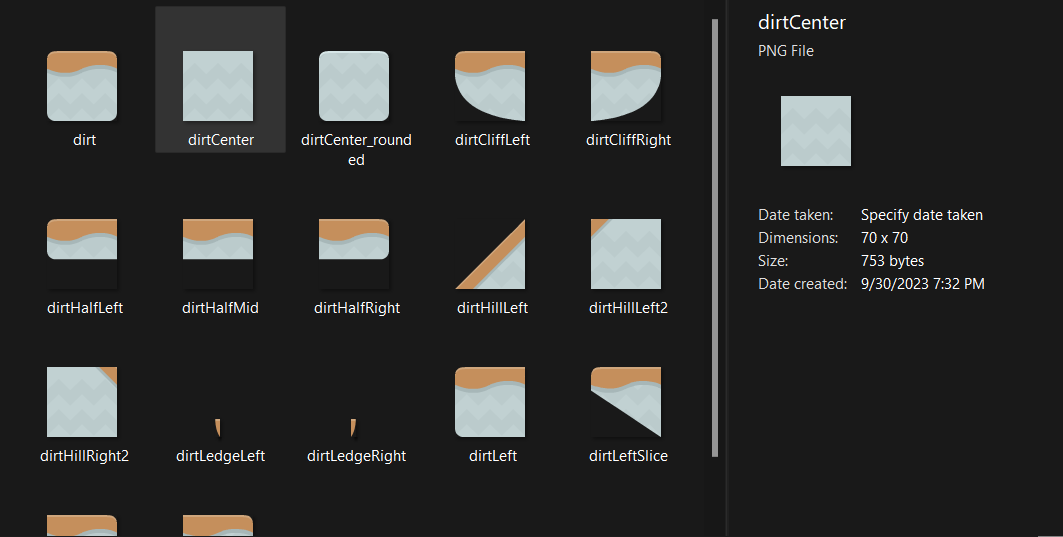The image size is (1063, 537).
Task: Click the 'PNG File' type label
Action: 786,51
